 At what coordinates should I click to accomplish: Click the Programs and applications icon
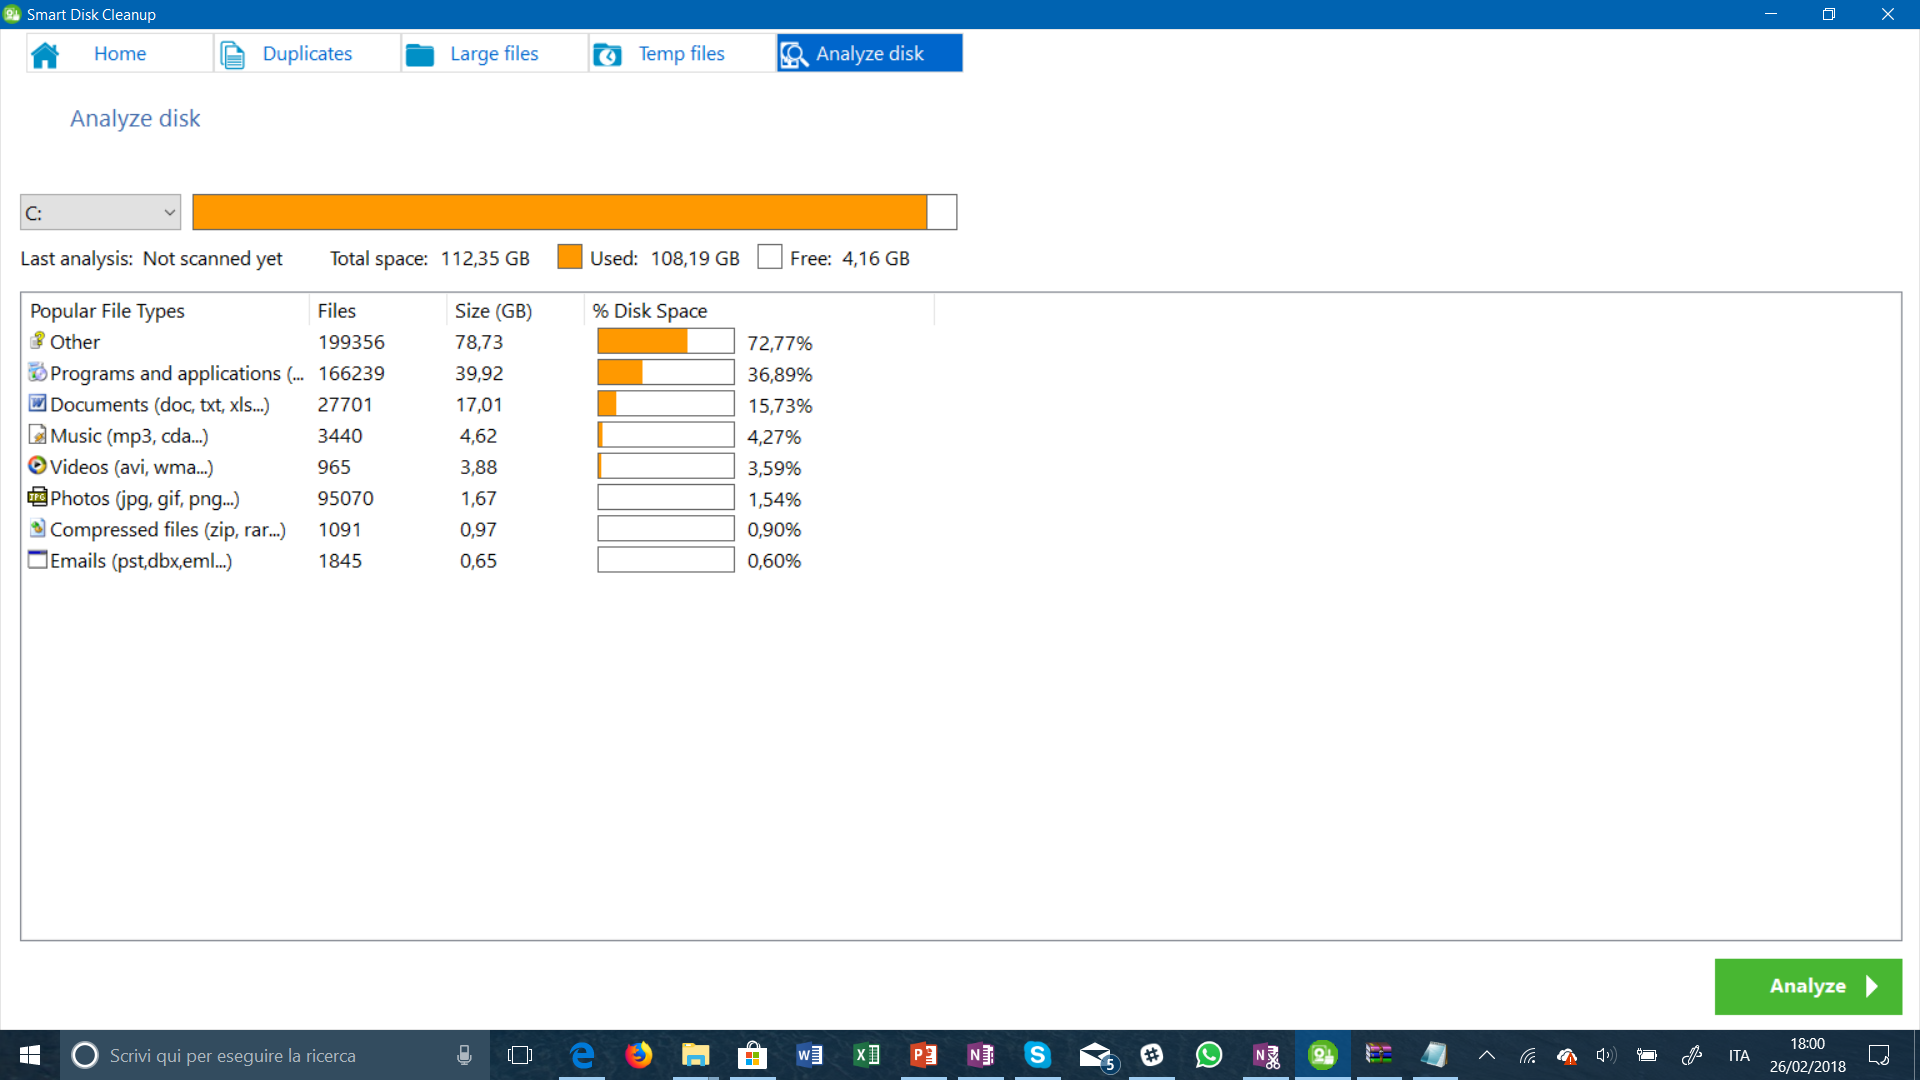coord(38,372)
